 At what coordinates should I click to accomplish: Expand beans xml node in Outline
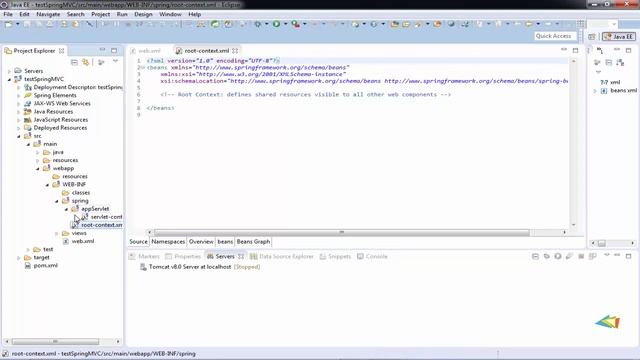coord(595,91)
